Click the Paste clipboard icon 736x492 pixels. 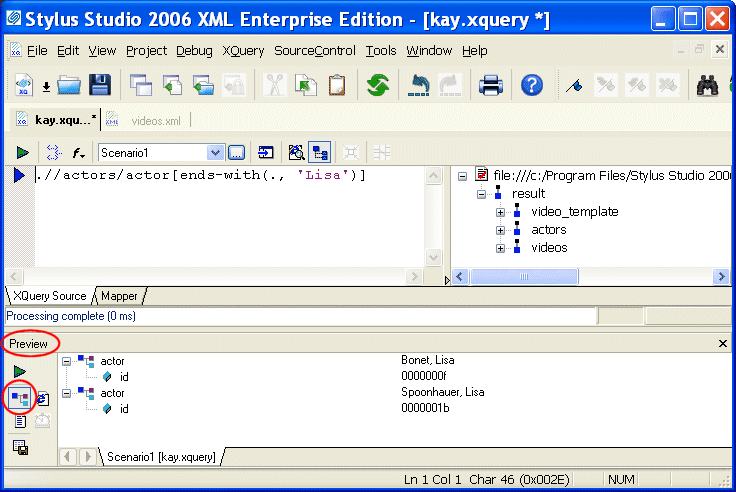click(x=337, y=85)
